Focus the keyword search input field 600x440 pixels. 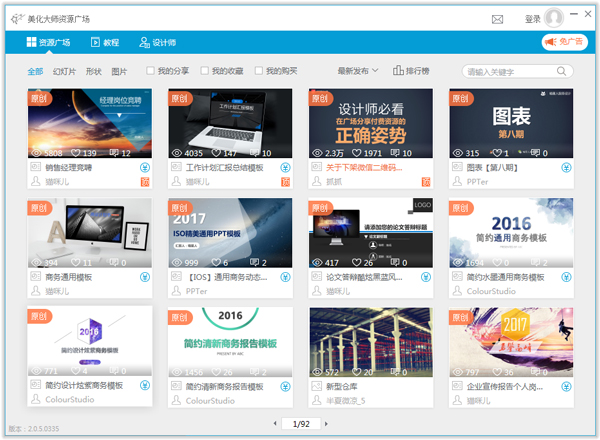tap(510, 71)
